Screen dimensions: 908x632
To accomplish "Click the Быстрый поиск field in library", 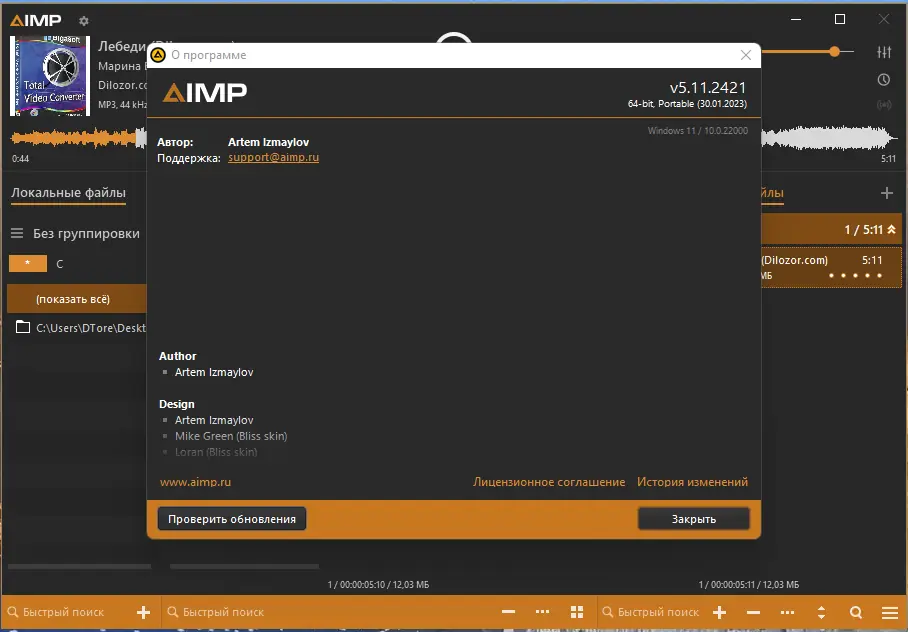I will [64, 612].
